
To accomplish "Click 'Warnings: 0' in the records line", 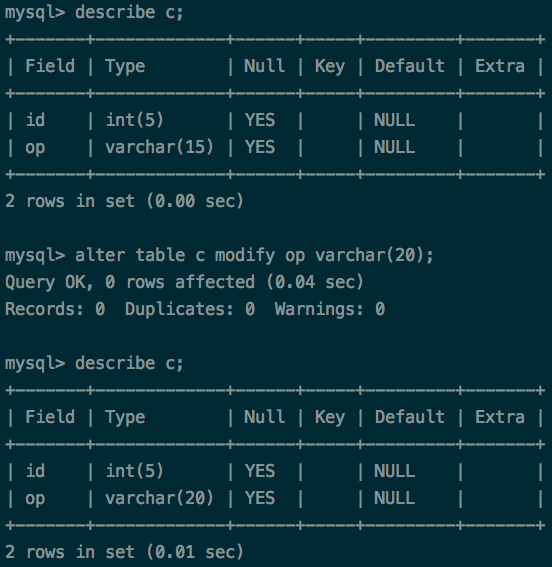I will tap(330, 310).
